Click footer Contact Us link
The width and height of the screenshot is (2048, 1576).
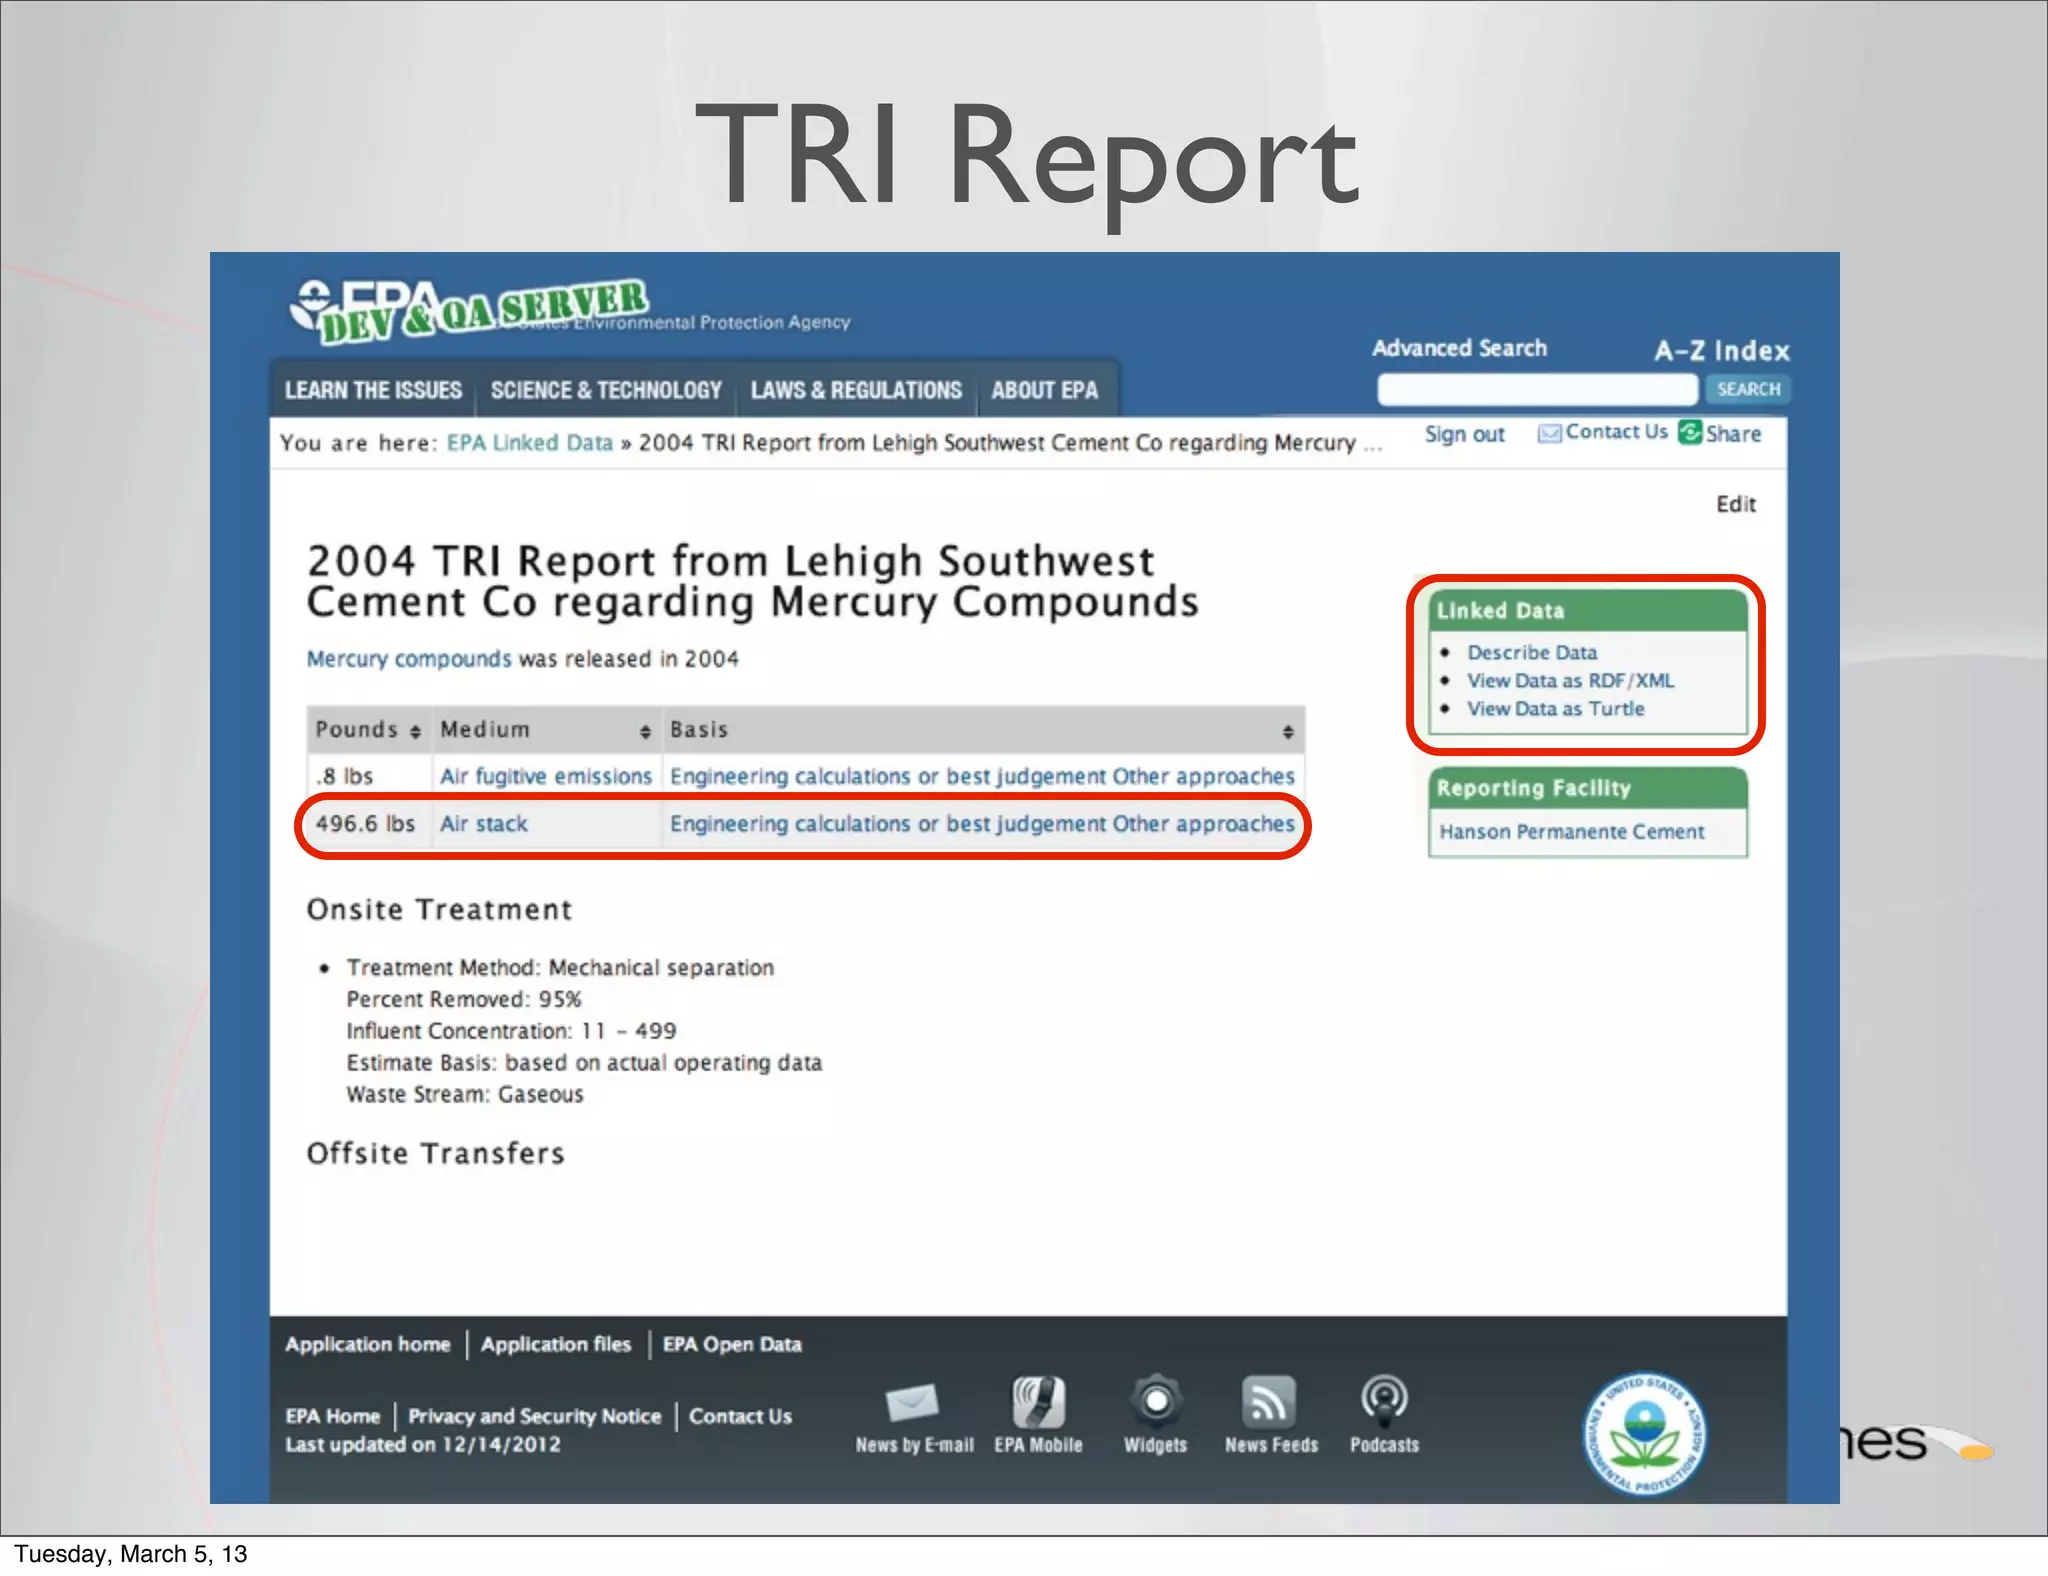pos(740,1416)
